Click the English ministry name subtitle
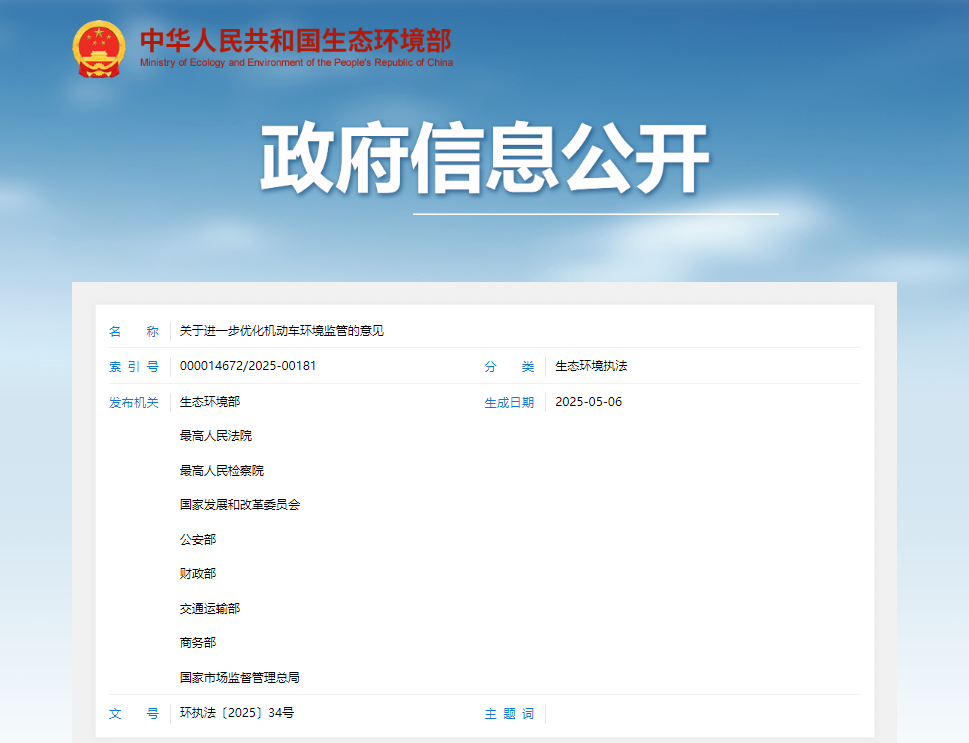 click(296, 62)
